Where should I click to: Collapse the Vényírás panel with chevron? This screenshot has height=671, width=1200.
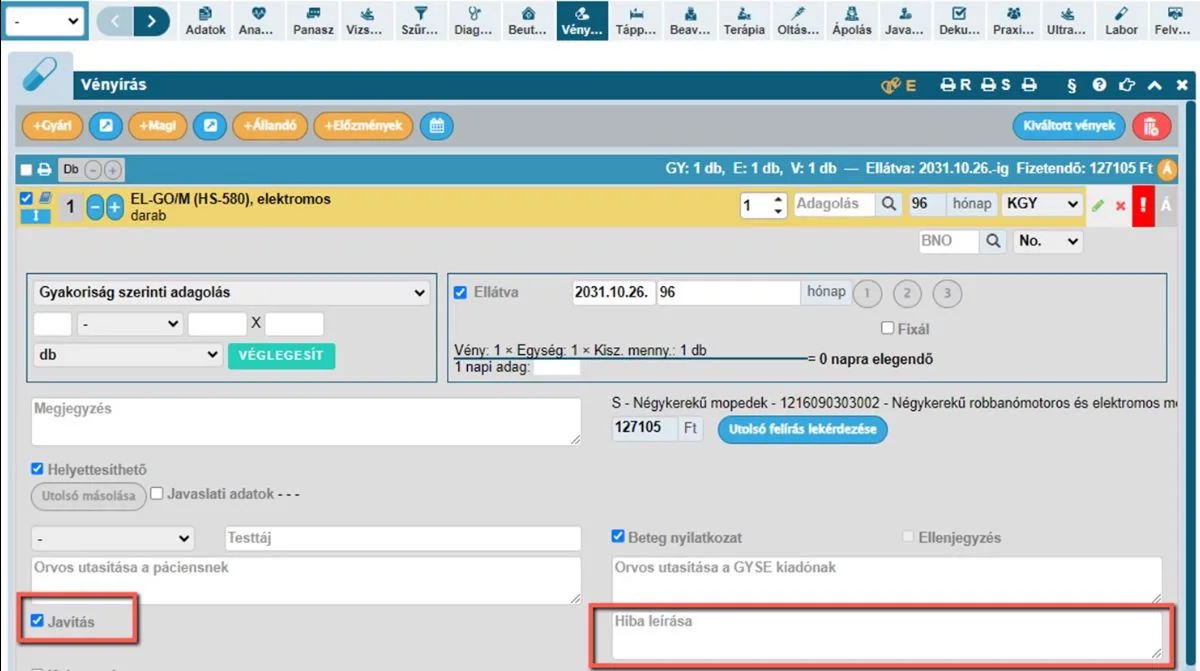point(1155,86)
